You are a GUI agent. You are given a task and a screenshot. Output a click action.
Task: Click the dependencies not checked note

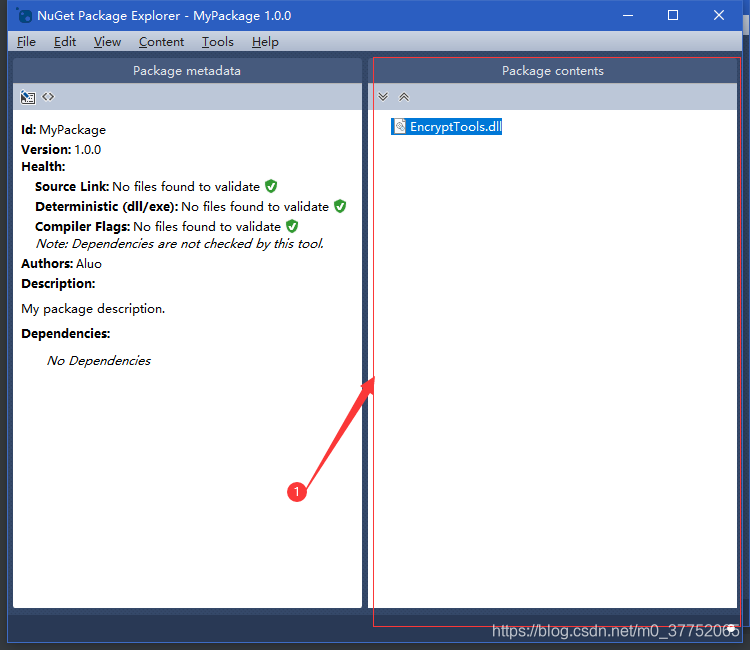180,244
